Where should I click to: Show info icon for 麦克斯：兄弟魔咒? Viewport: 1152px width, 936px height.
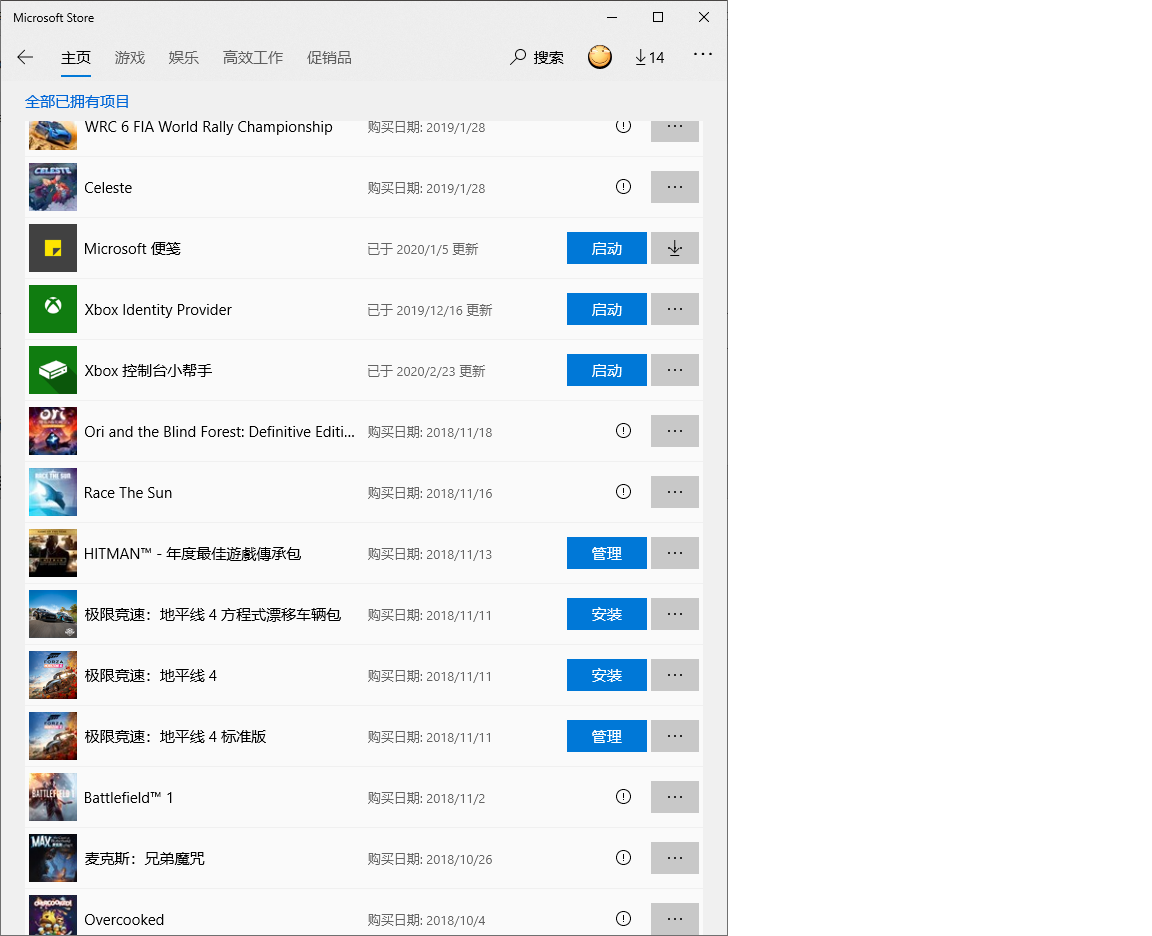coord(623,857)
